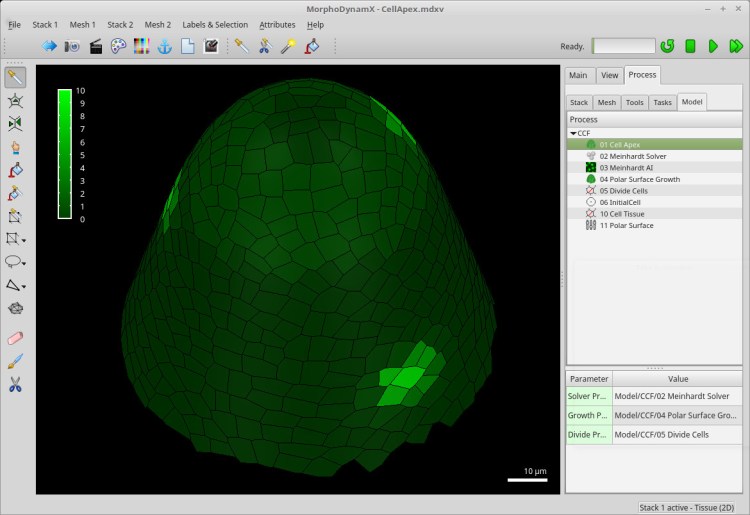
Task: Select the scissors tool in left sidebar
Action: [x=15, y=385]
